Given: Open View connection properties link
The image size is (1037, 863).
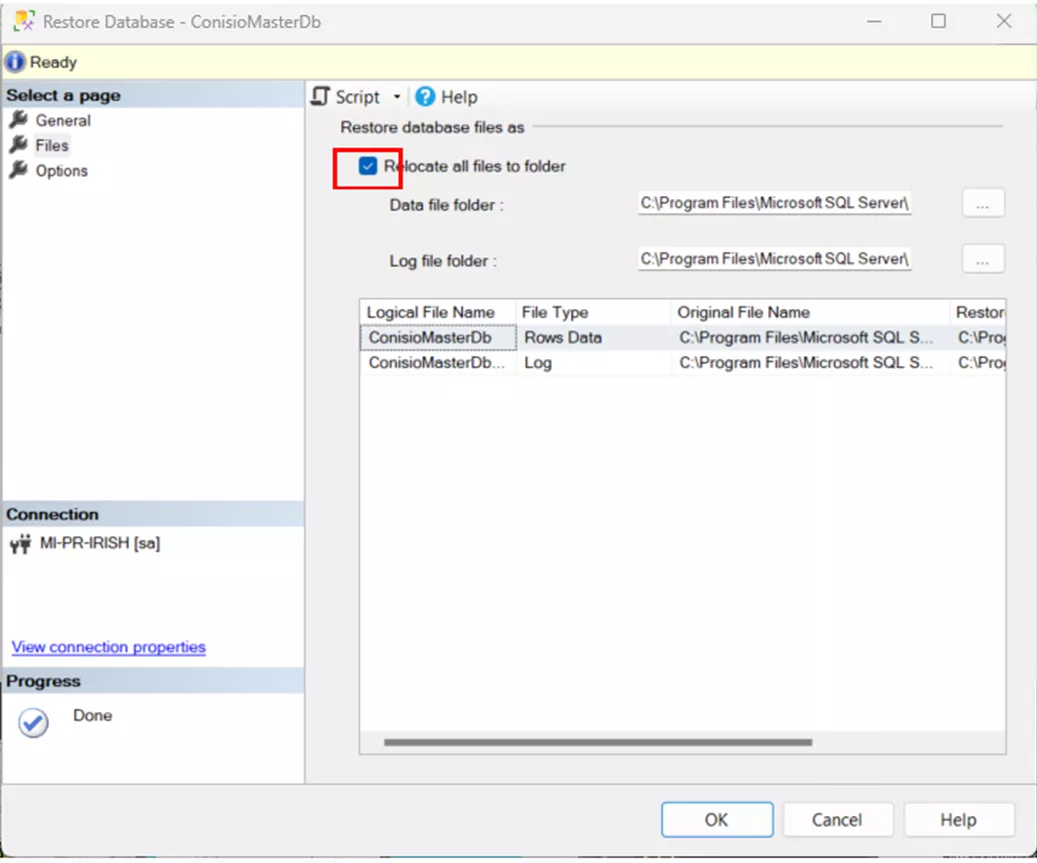Looking at the screenshot, I should [108, 647].
